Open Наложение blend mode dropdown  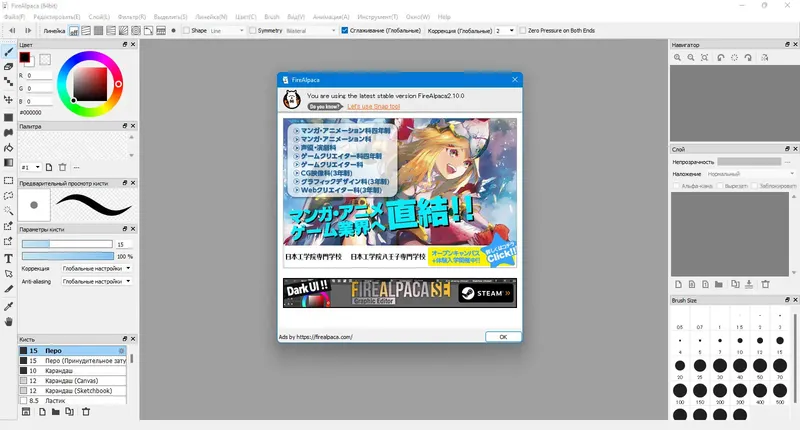[x=751, y=174]
